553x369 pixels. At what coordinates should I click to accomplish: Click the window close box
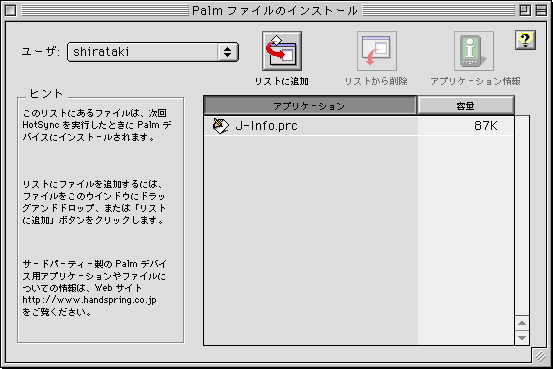point(11,11)
